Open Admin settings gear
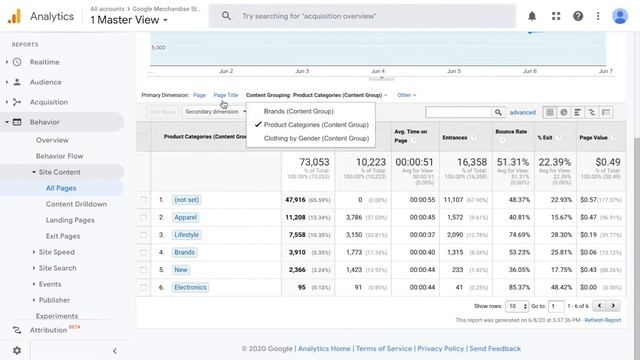This screenshot has height=360, width=640. coord(17,350)
